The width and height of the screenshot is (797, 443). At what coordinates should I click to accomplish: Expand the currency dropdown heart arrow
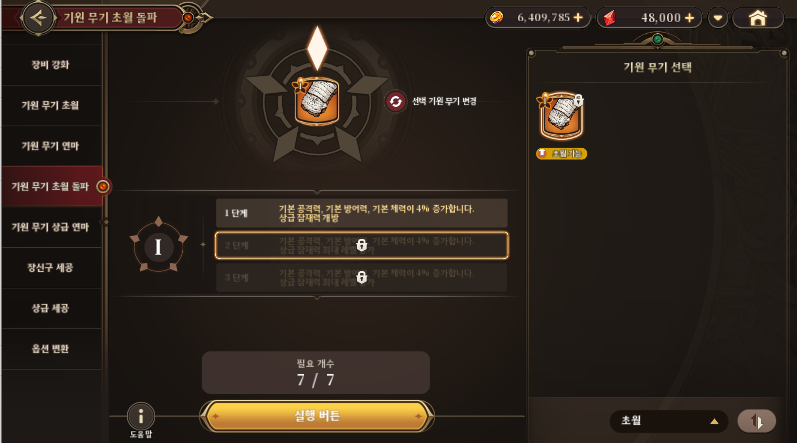(718, 18)
